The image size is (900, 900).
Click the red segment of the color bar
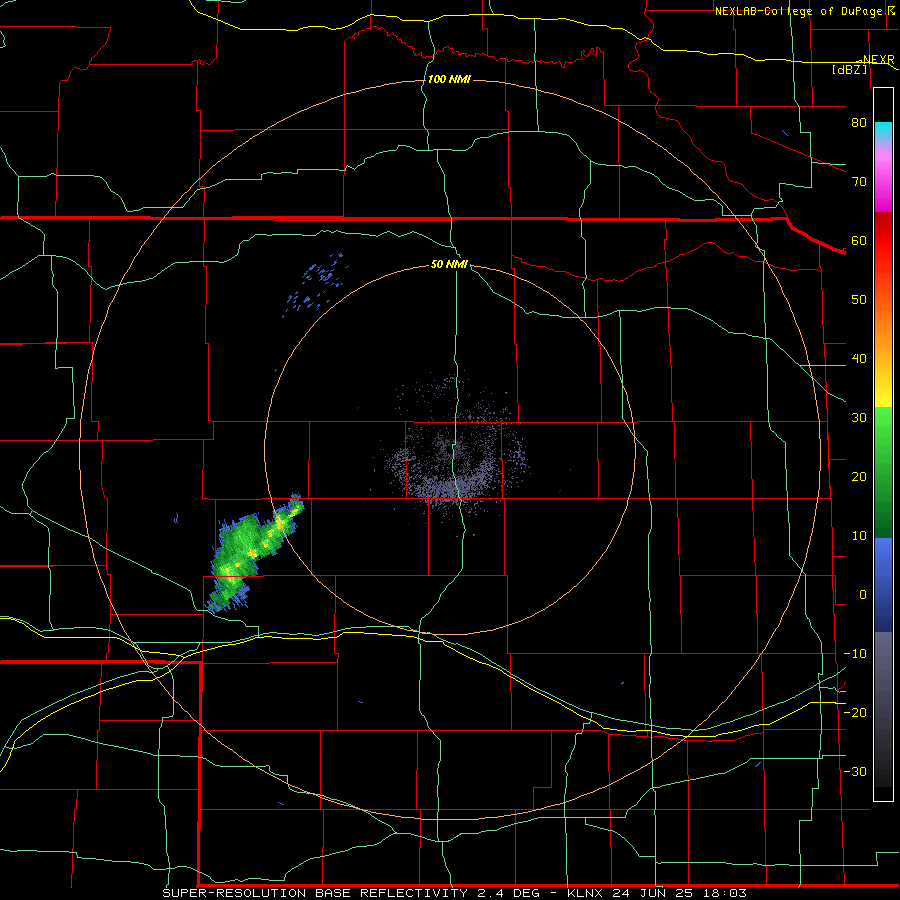tap(883, 240)
